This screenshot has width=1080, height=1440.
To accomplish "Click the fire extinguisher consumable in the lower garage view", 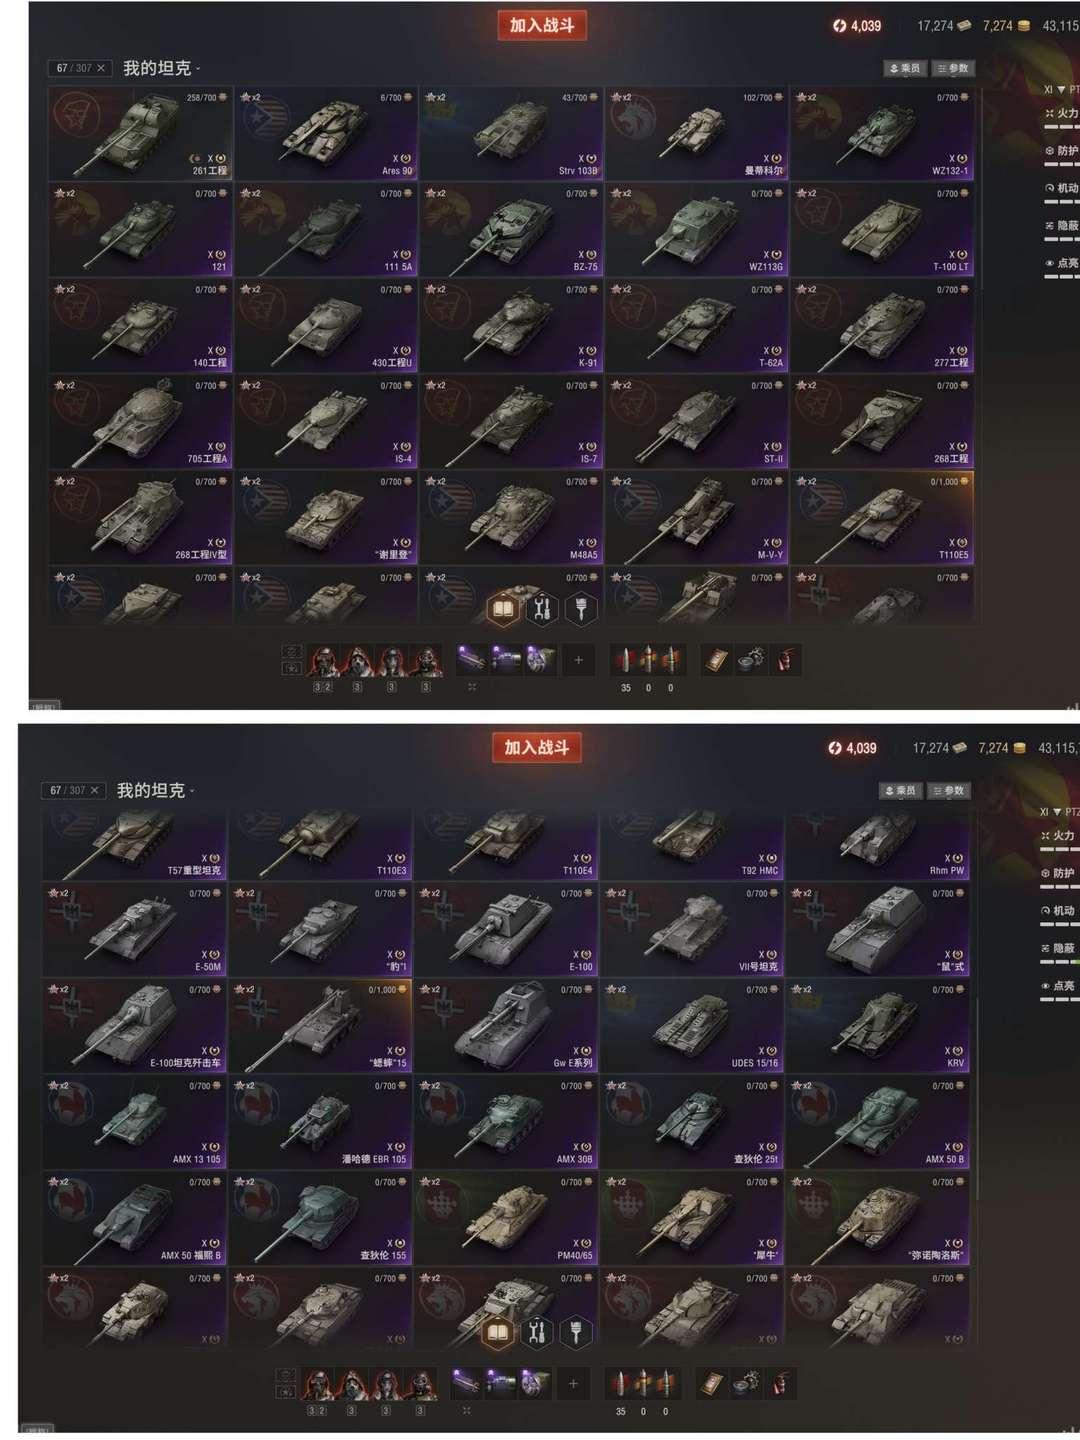I will [x=780, y=1383].
